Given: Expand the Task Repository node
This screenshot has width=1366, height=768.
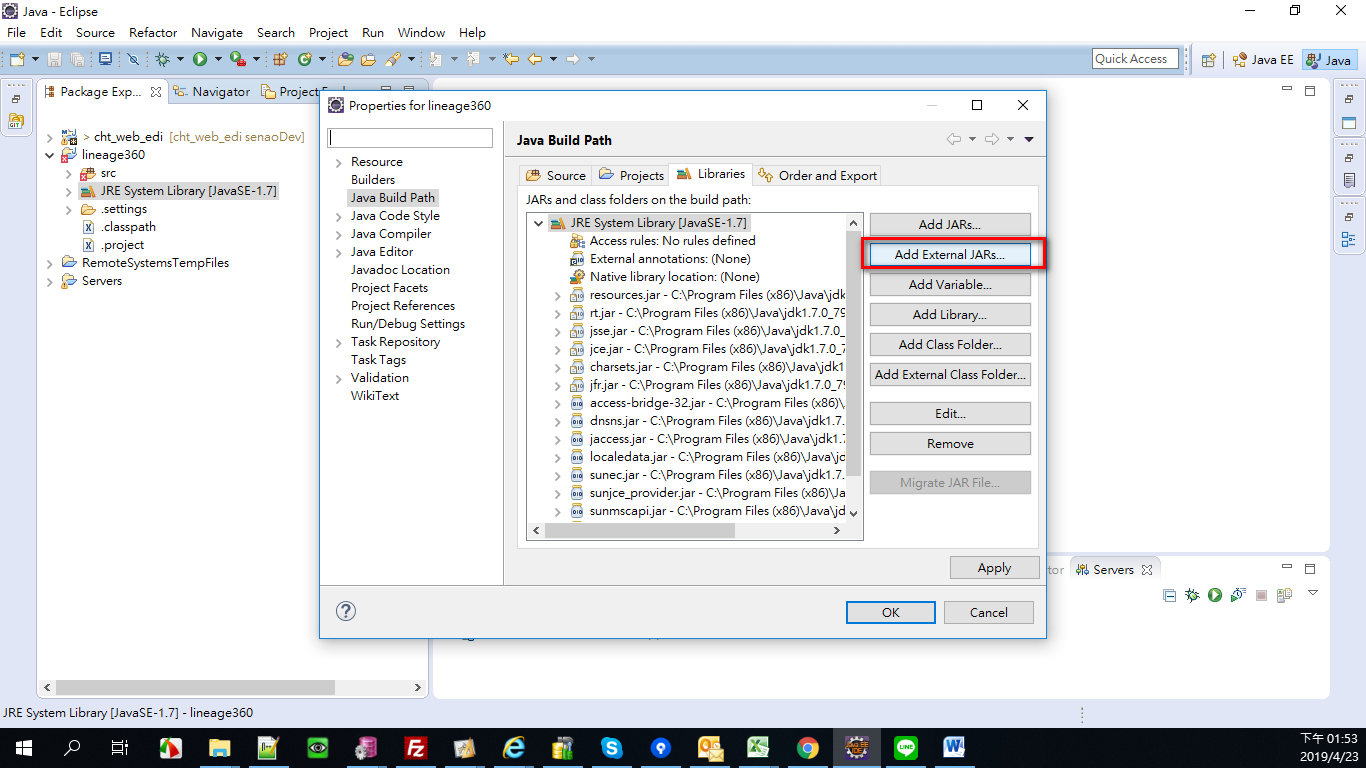Looking at the screenshot, I should pos(339,342).
